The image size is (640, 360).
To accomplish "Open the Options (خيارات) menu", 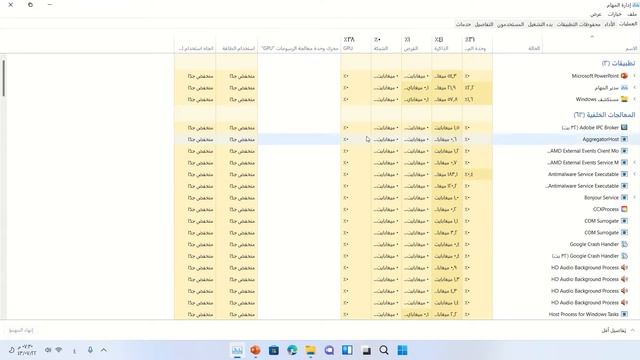I will (614, 14).
